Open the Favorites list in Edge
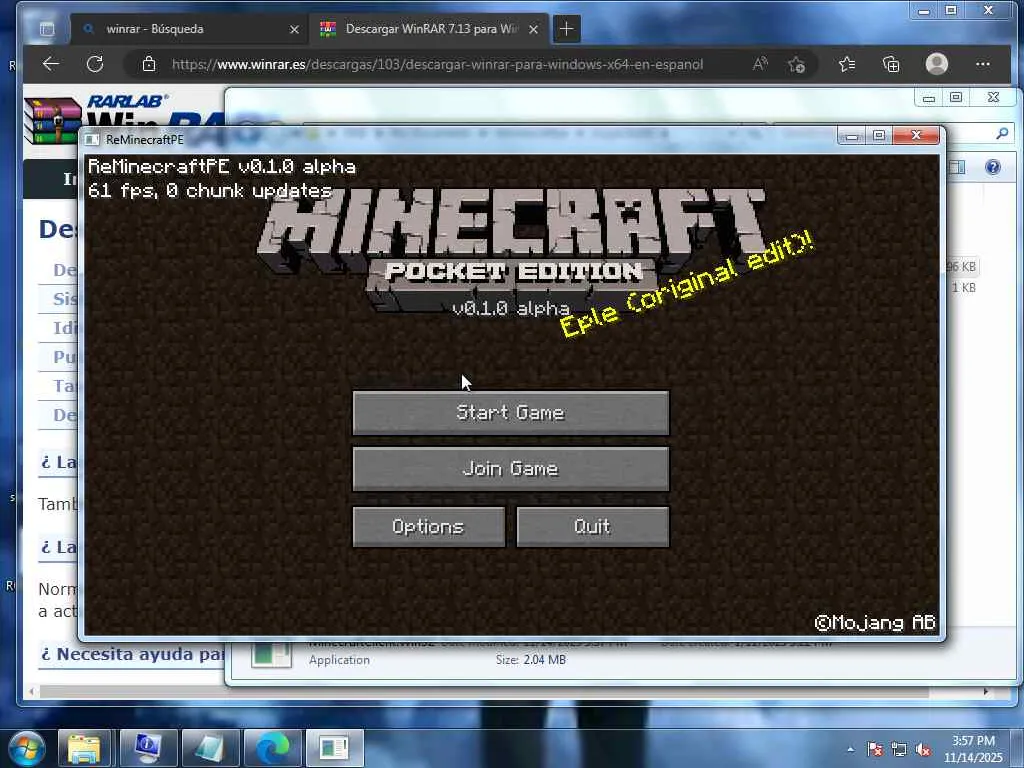The image size is (1024, 768). [847, 64]
